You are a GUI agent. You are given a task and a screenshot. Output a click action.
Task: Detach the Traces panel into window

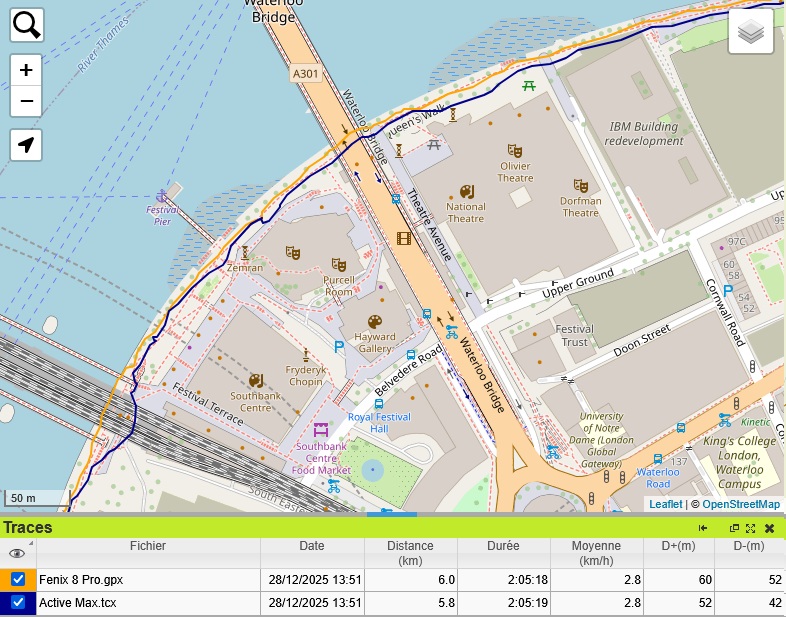pyautogui.click(x=734, y=528)
